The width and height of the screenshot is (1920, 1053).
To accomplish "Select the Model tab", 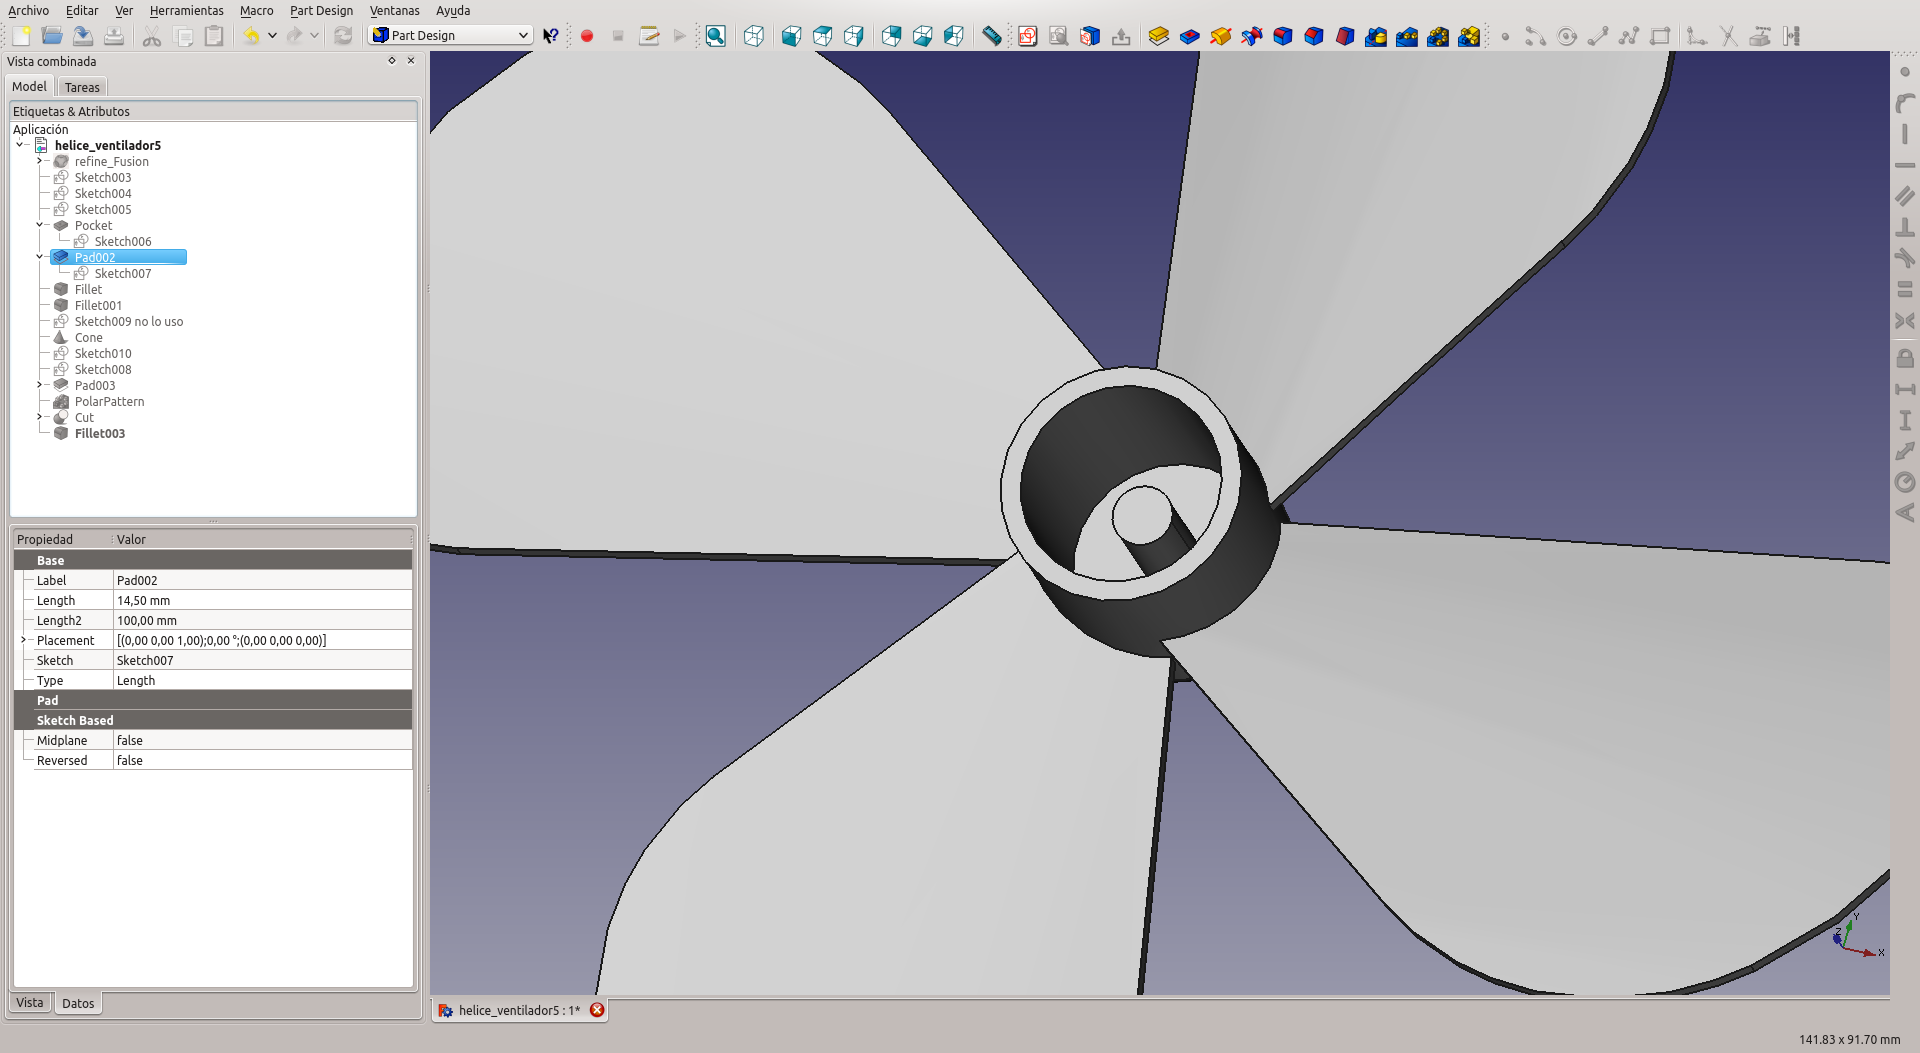I will 29,87.
